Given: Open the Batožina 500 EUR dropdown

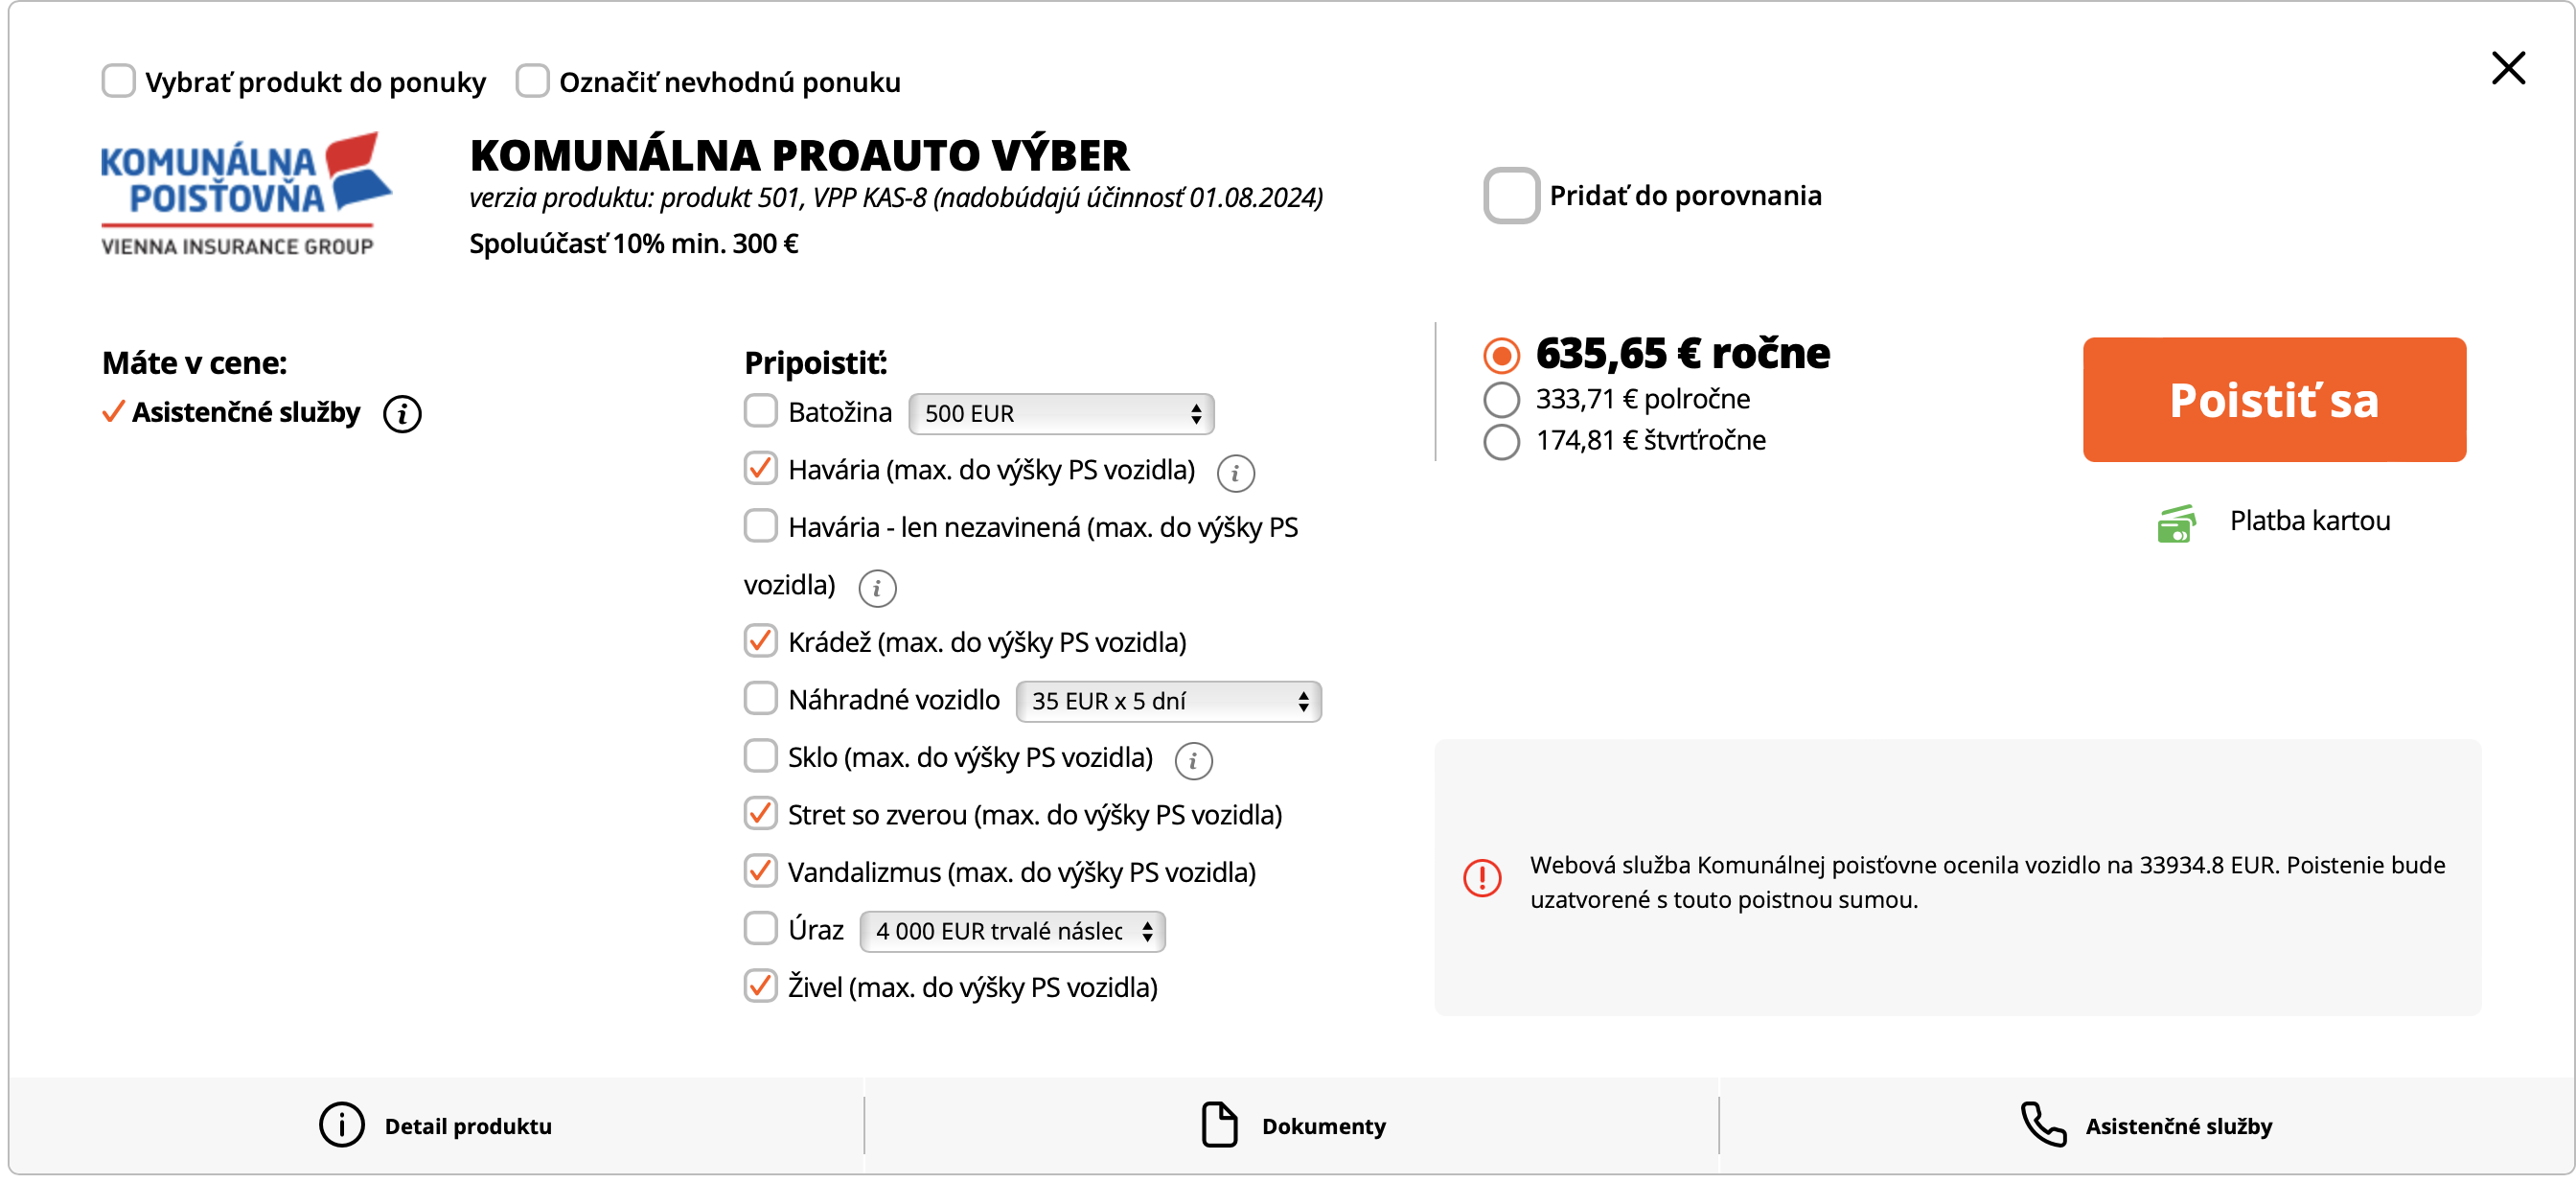Looking at the screenshot, I should [1061, 414].
